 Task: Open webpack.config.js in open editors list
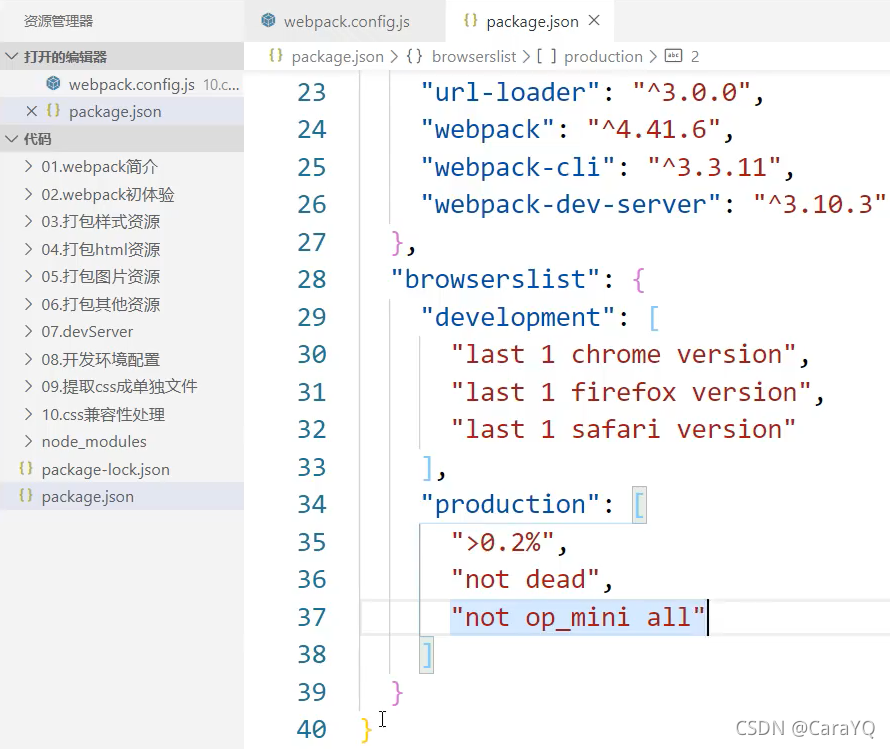[x=122, y=85]
